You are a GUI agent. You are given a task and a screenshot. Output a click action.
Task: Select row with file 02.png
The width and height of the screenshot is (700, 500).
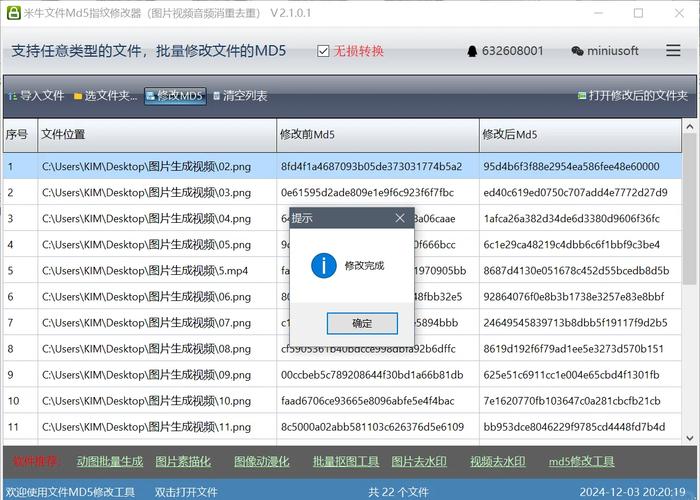(342, 167)
